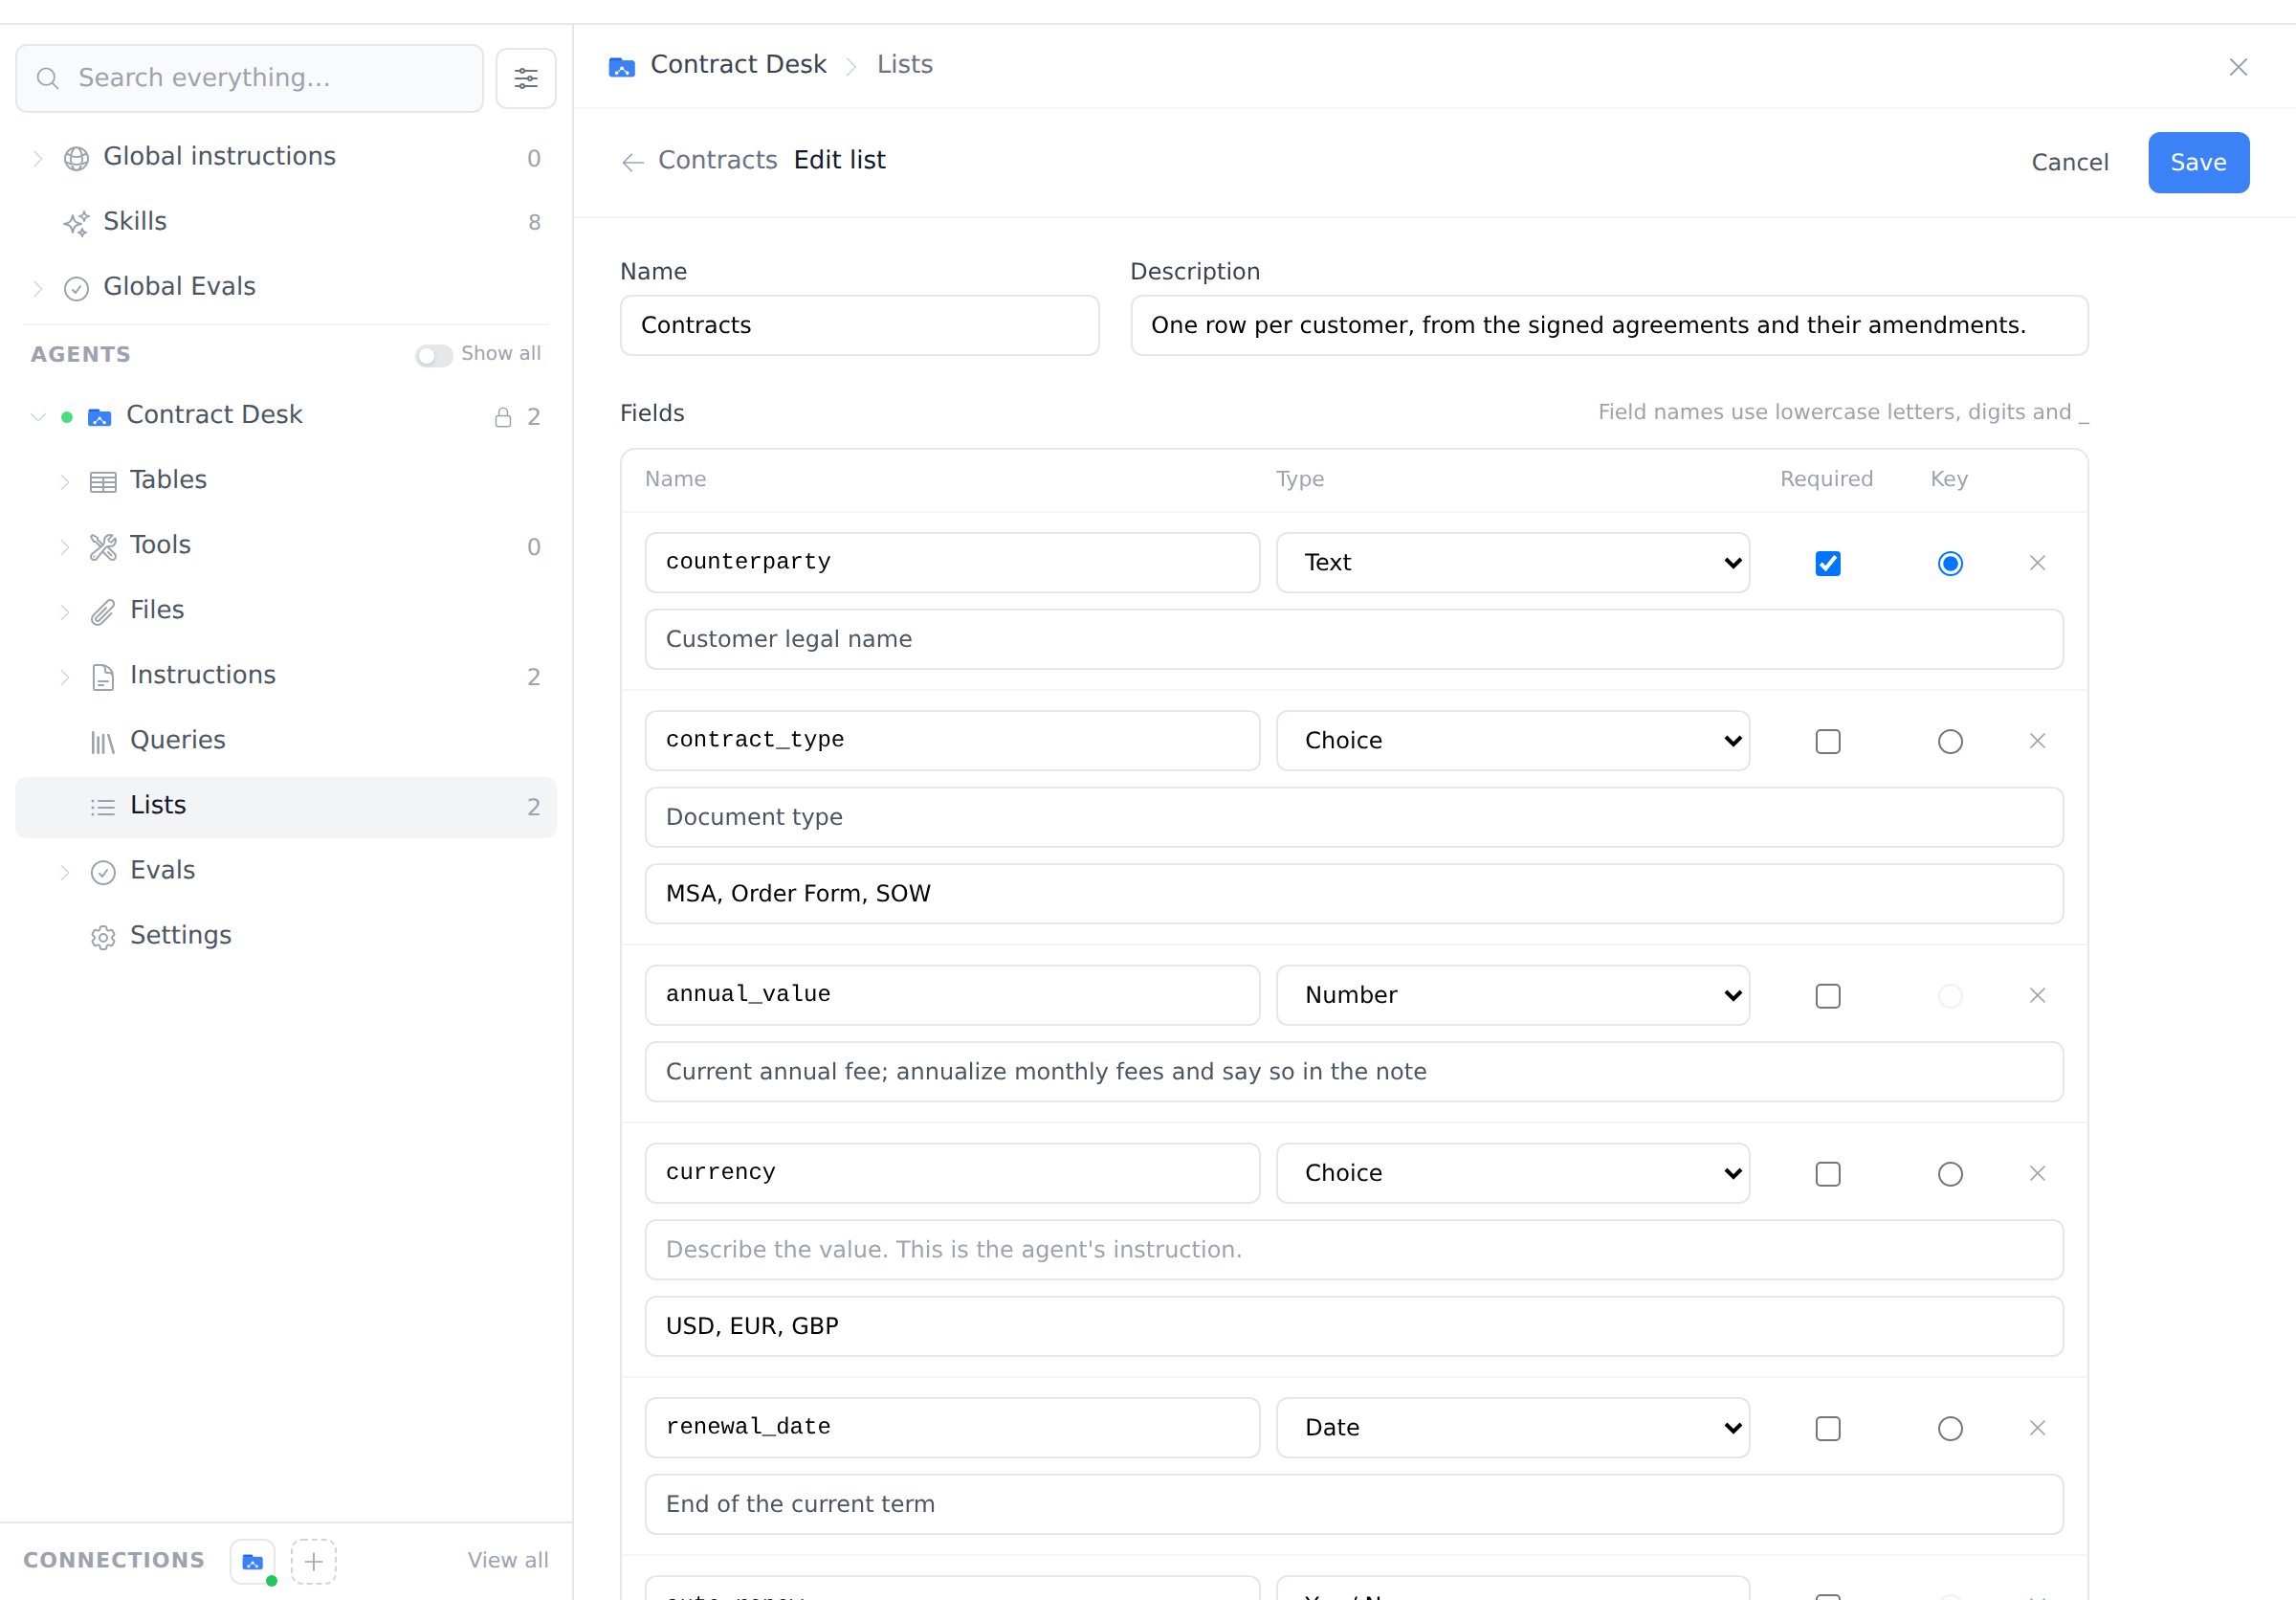Open the Queries item
The width and height of the screenshot is (2296, 1600).
286,741
